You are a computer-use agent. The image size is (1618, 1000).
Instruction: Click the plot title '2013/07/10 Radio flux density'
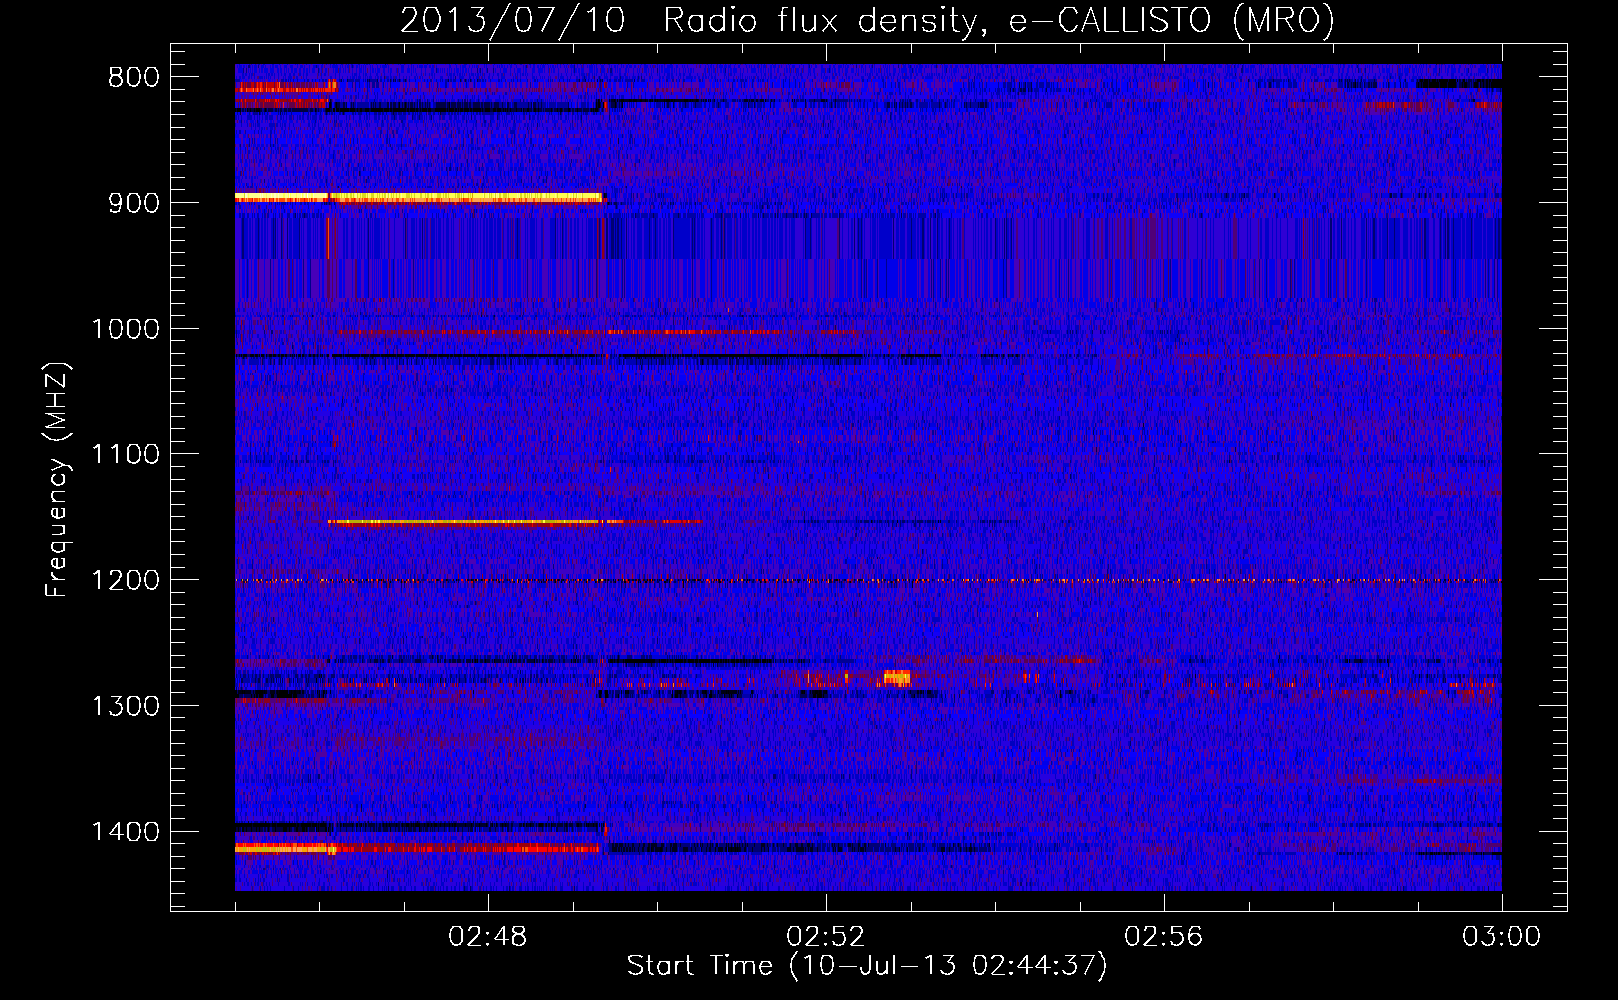[866, 20]
